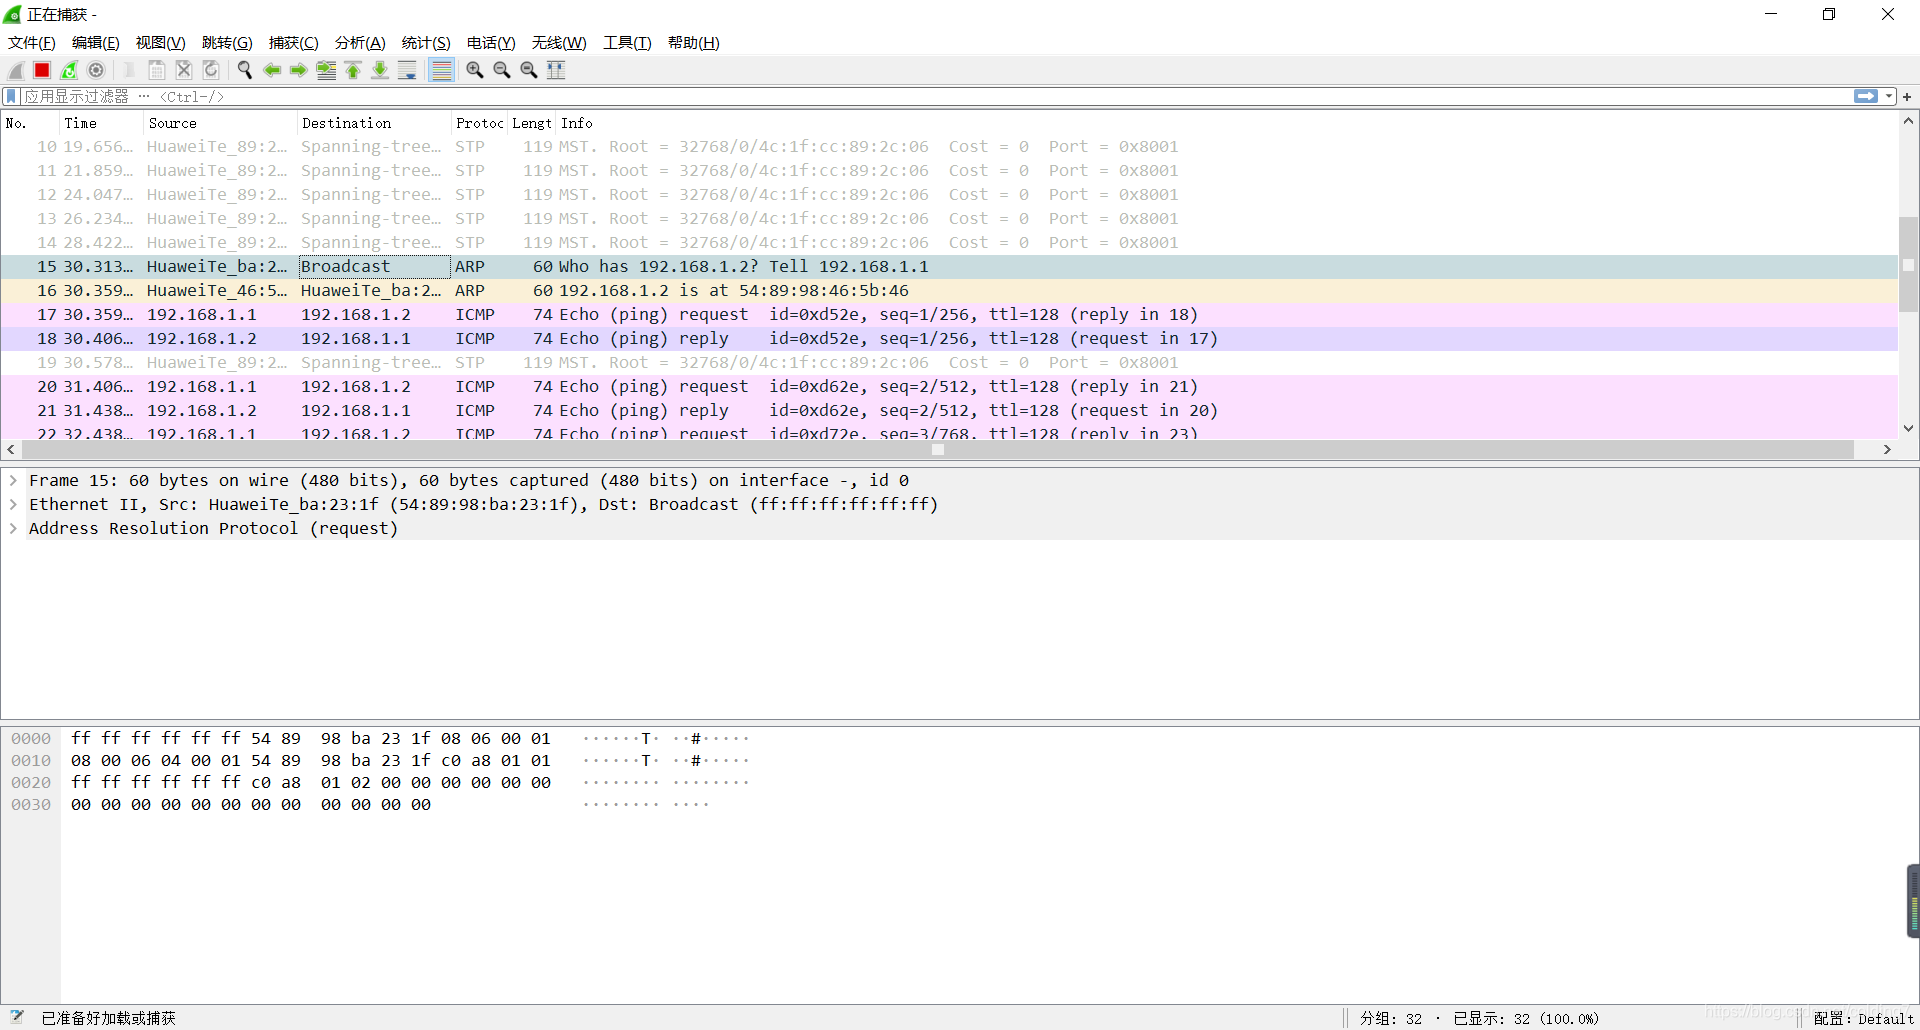Open the 捕获(C) menu
1920x1030 pixels.
pos(293,43)
